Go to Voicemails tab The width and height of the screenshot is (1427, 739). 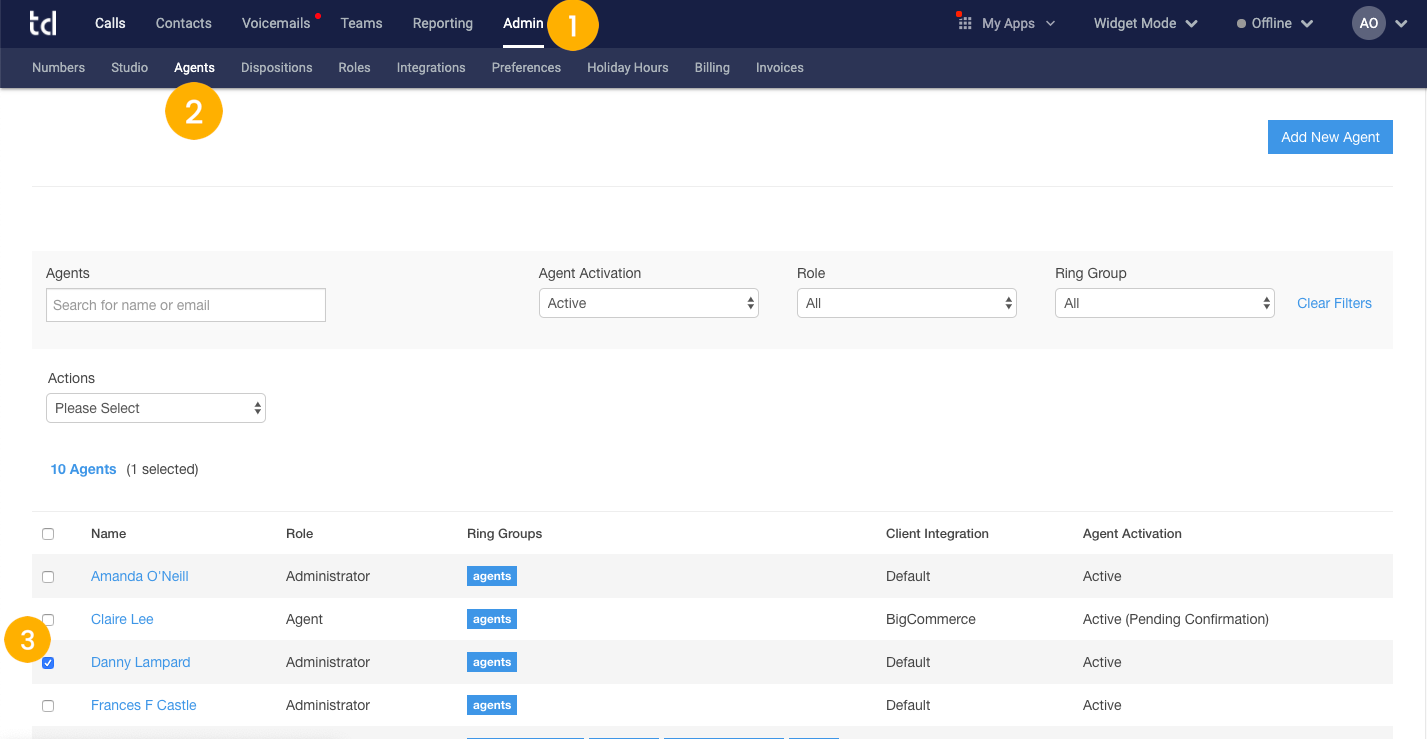276,23
